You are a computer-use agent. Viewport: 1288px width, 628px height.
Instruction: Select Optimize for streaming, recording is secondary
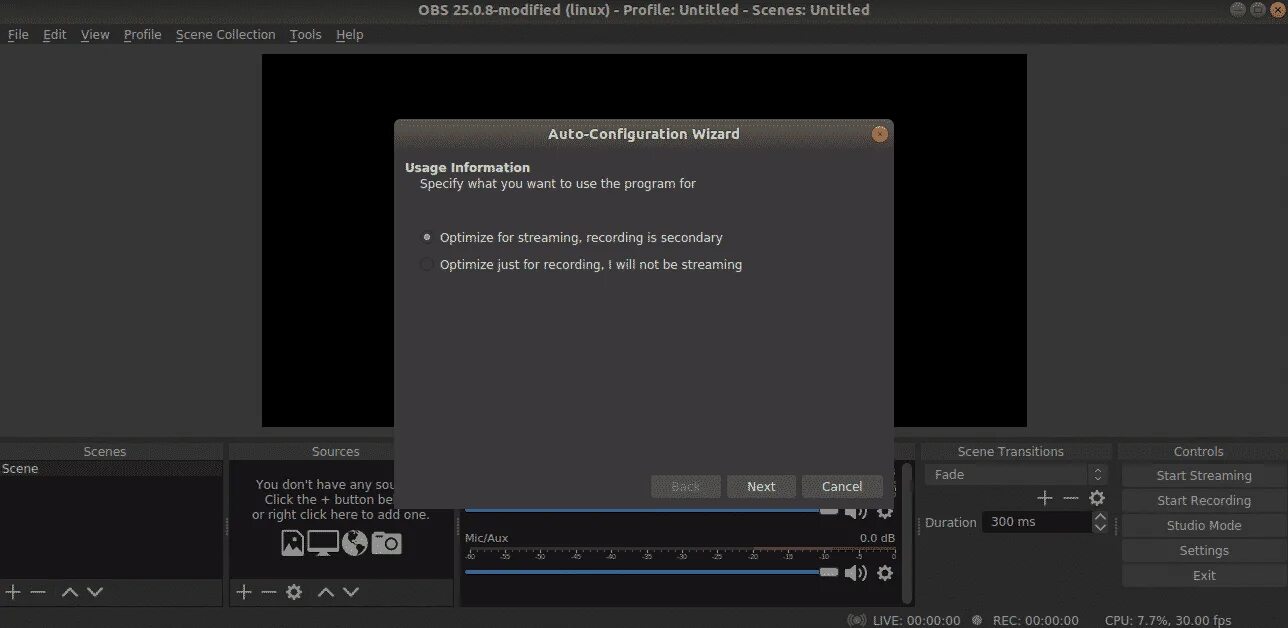point(572,238)
